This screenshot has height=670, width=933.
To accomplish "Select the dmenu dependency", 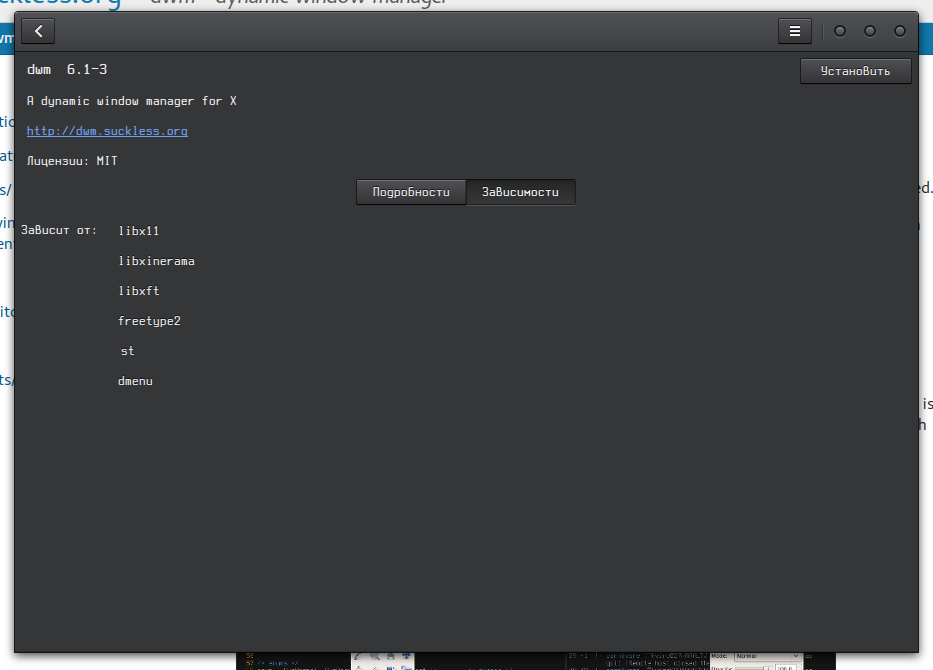I will tap(136, 381).
